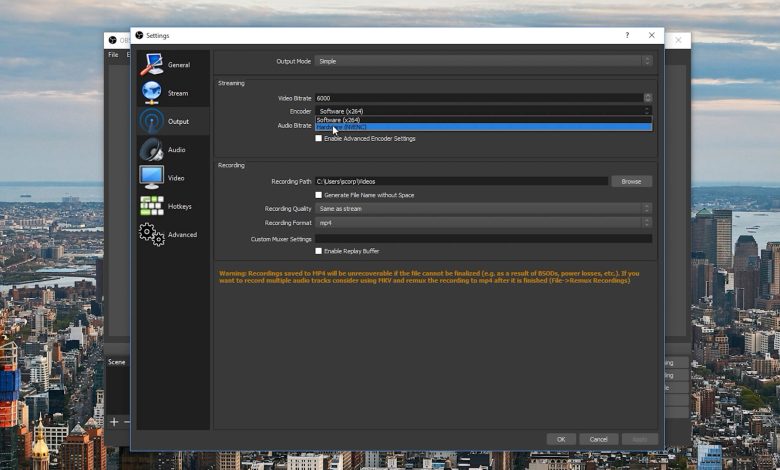
Task: Expand the Output Mode dropdown
Action: point(483,61)
